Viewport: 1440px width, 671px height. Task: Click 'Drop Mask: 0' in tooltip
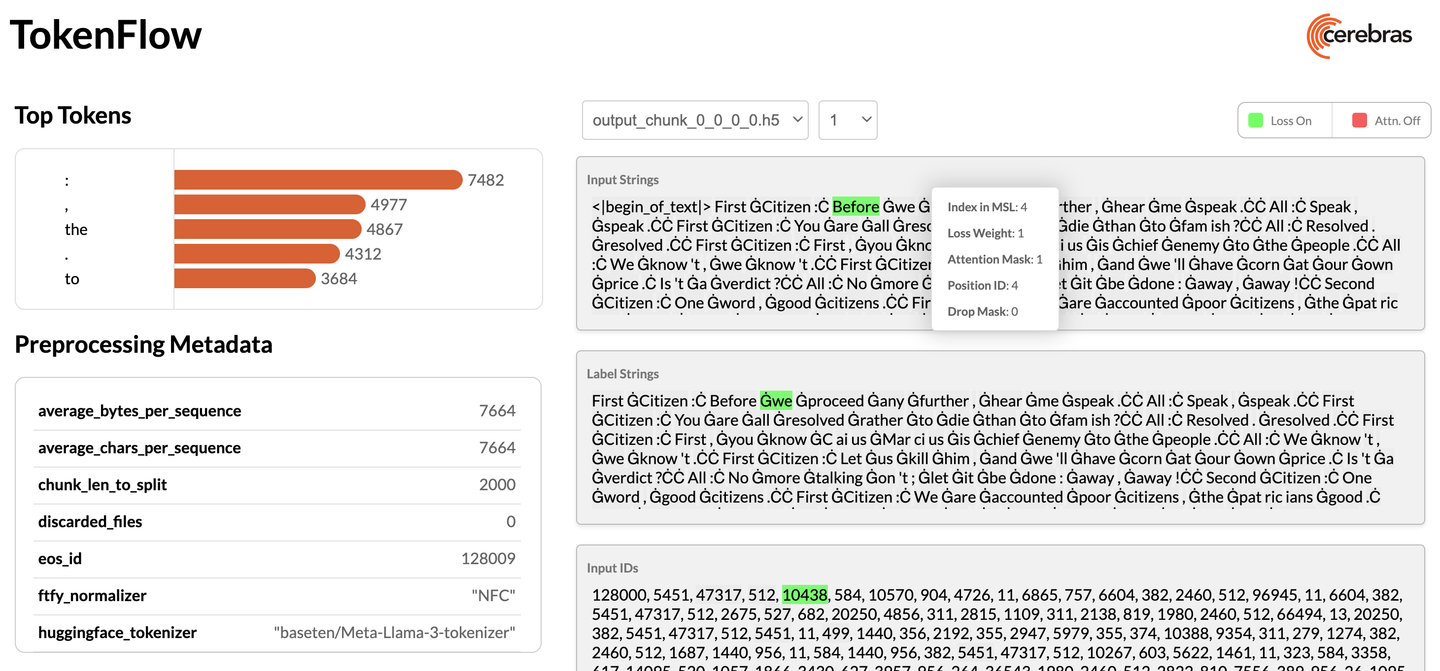[983, 311]
